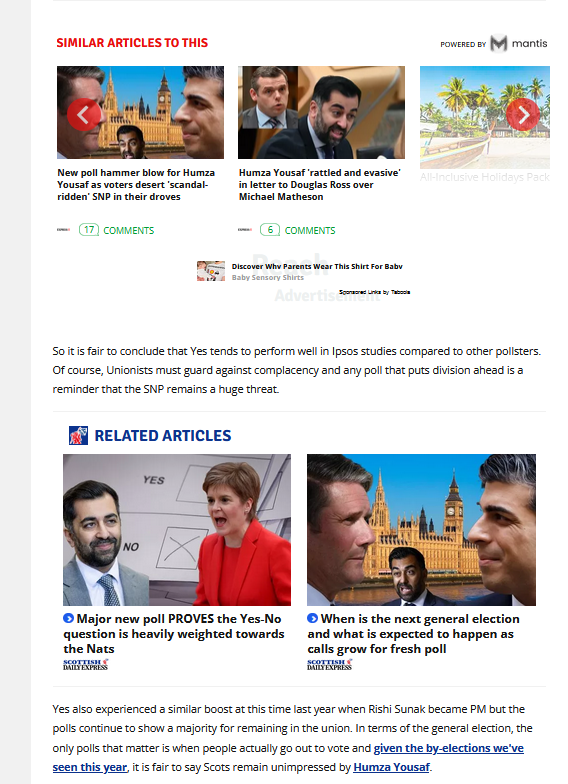568x784 pixels.
Task: Click the red previous carousel arrow
Action: click(x=84, y=114)
